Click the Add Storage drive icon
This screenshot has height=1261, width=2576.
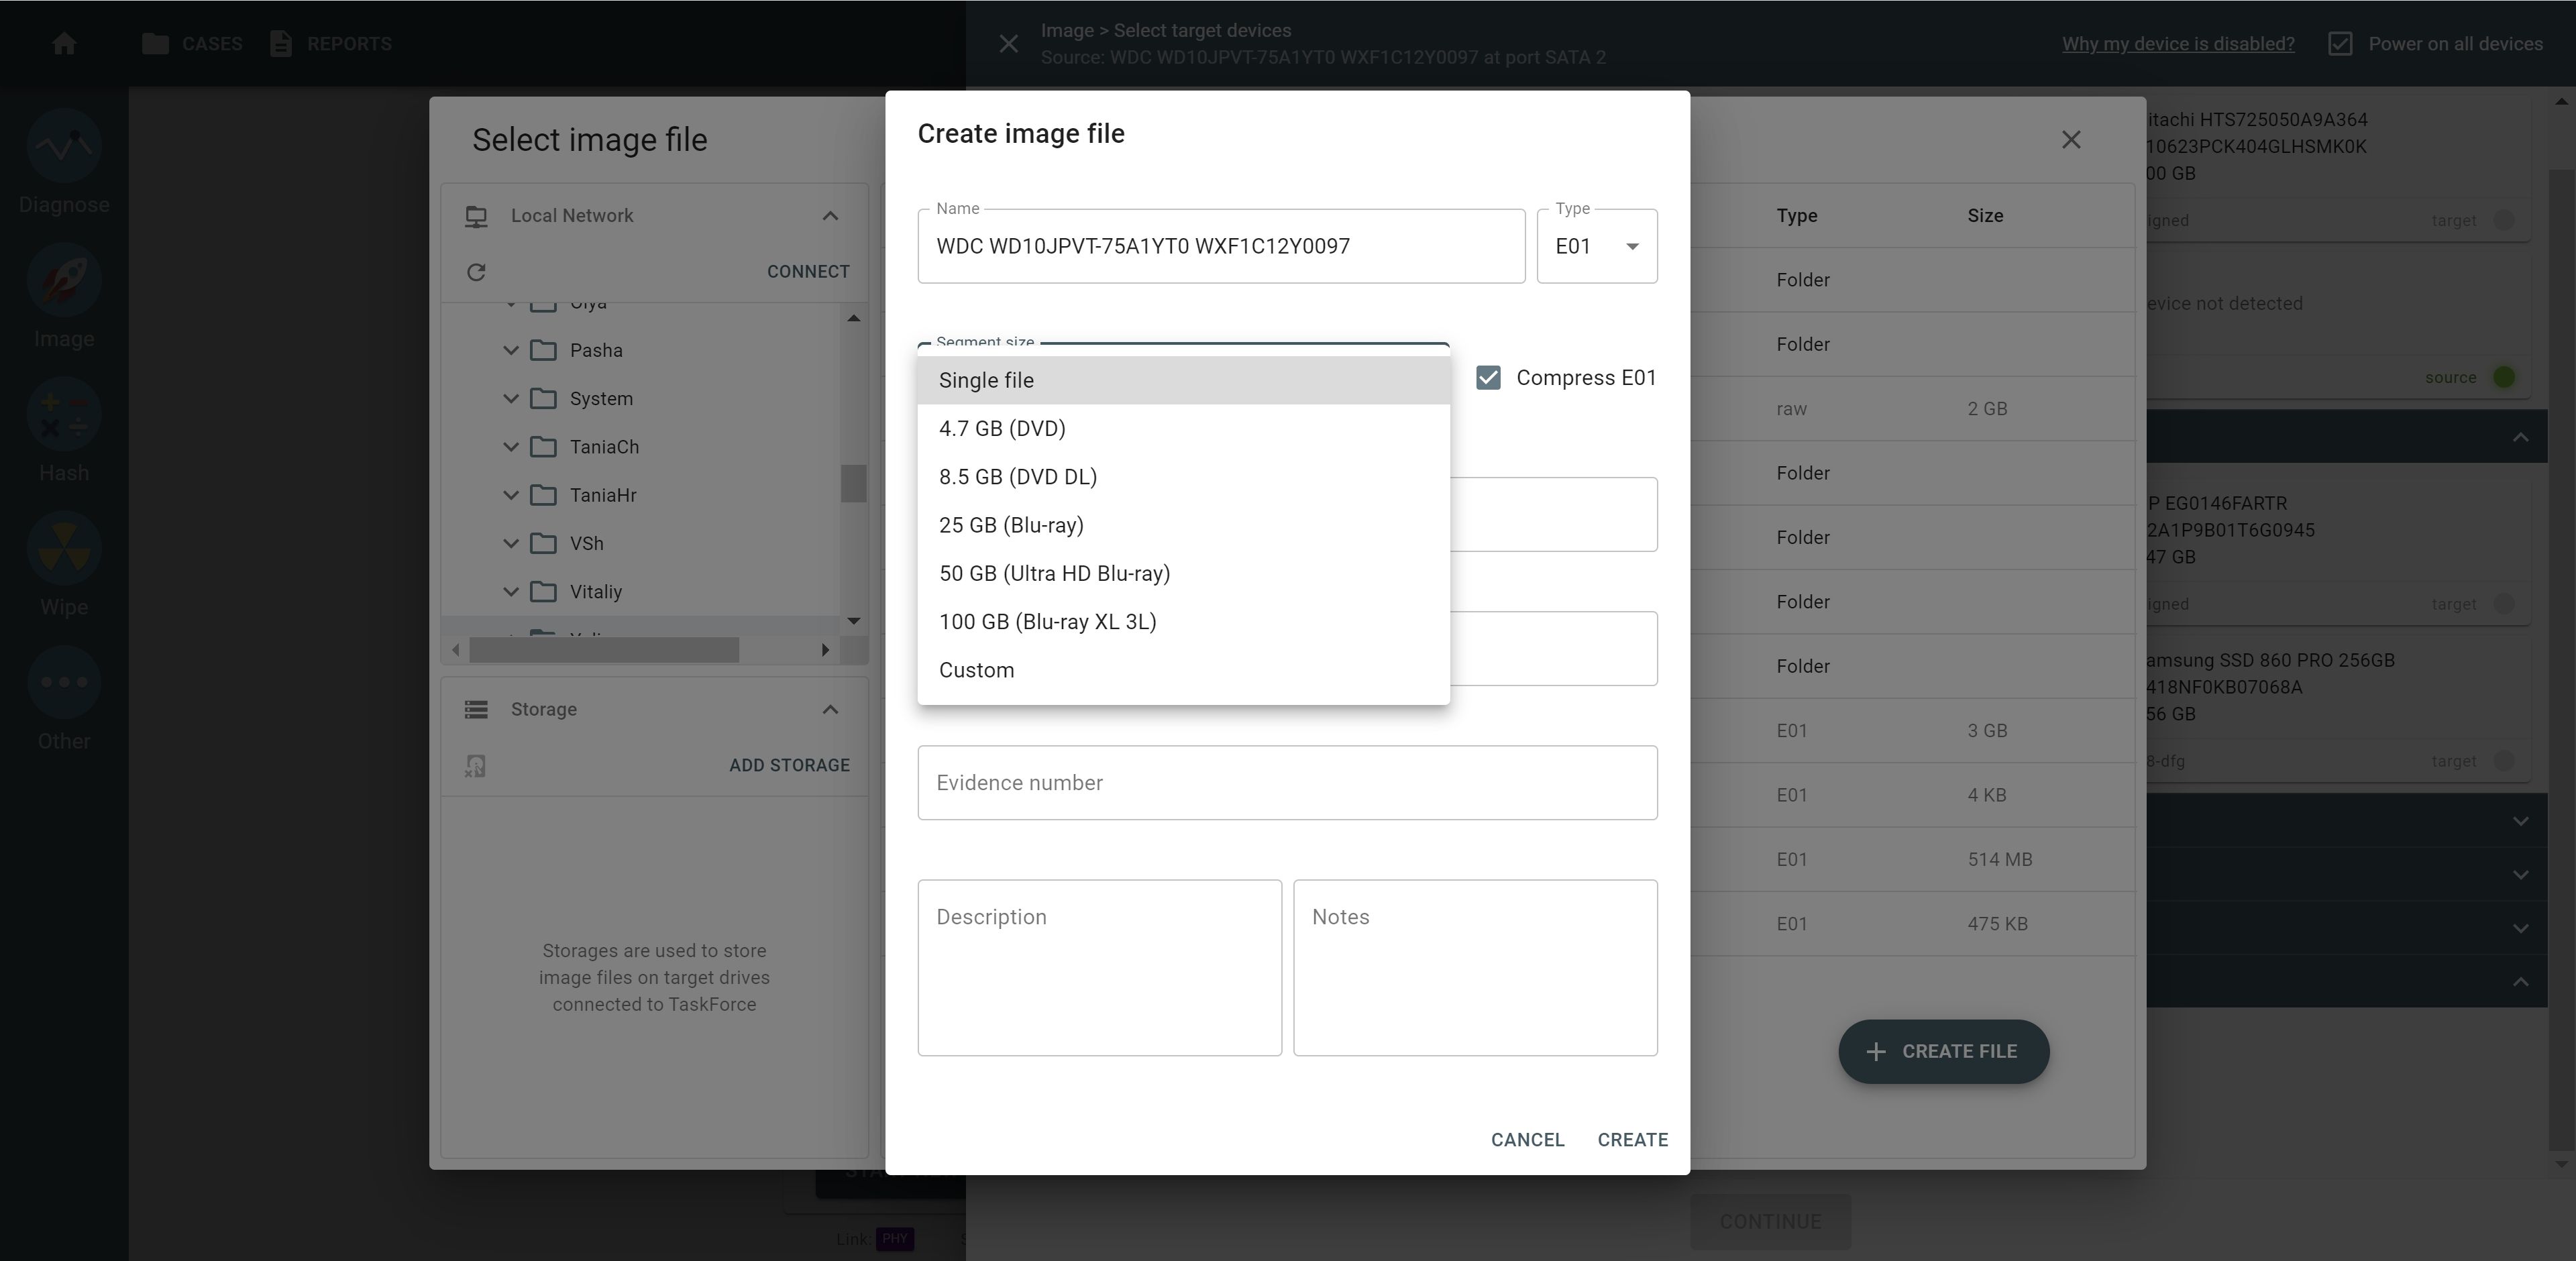coord(476,766)
